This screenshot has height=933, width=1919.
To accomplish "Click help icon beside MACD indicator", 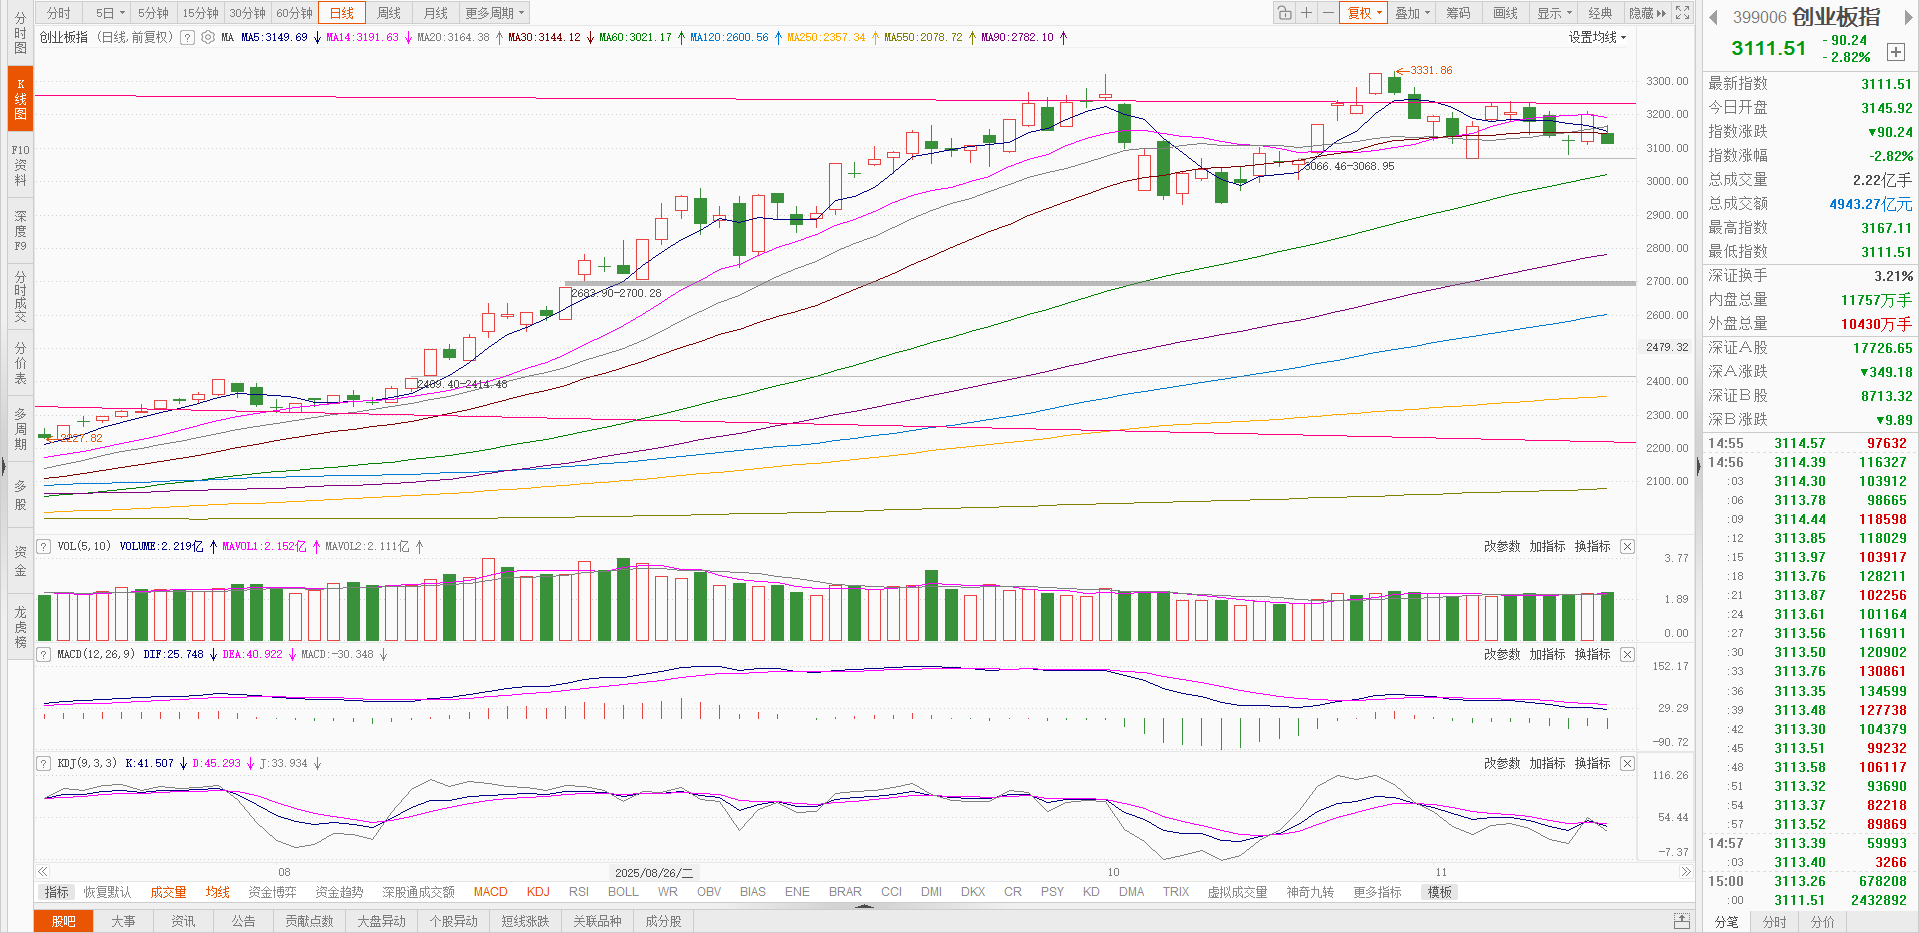I will click(x=44, y=654).
